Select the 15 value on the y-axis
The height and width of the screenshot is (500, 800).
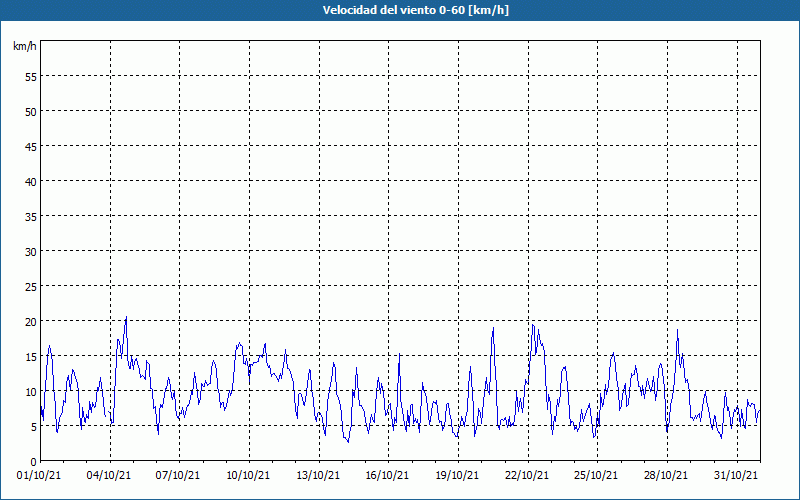tap(31, 357)
